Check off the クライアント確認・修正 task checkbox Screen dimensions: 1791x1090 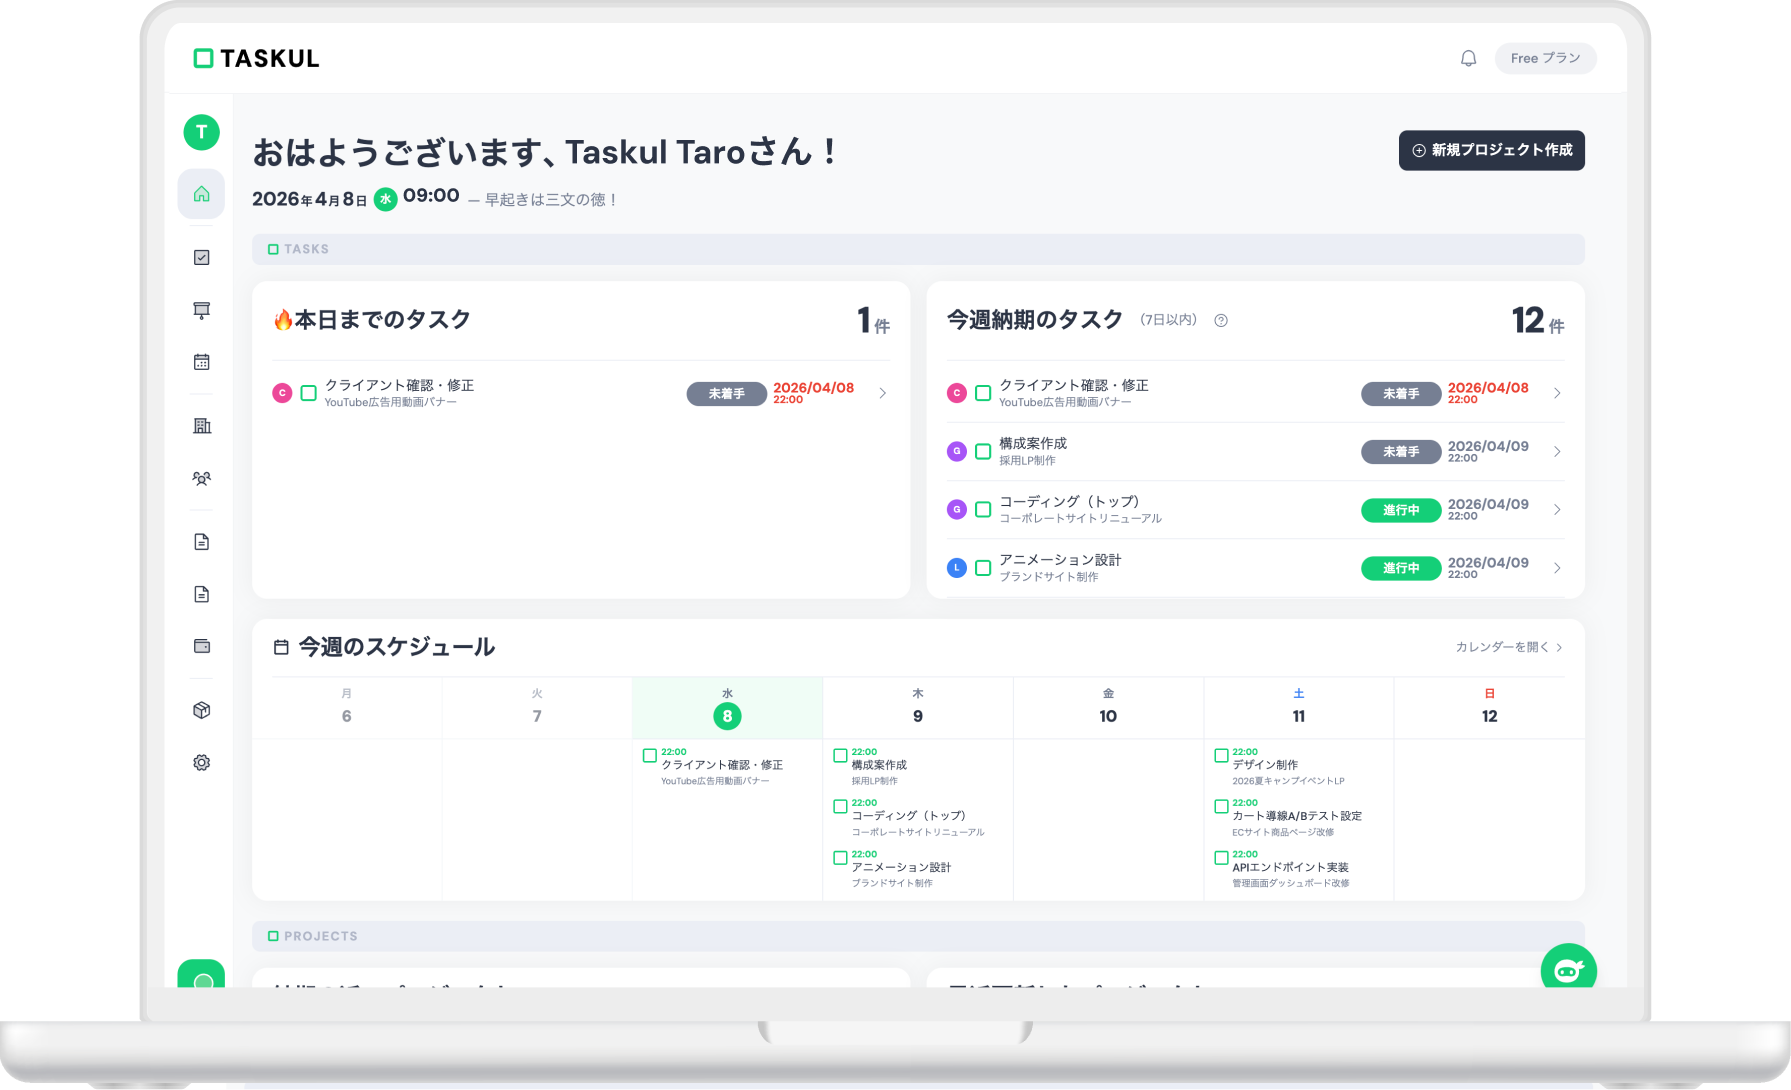tap(308, 393)
